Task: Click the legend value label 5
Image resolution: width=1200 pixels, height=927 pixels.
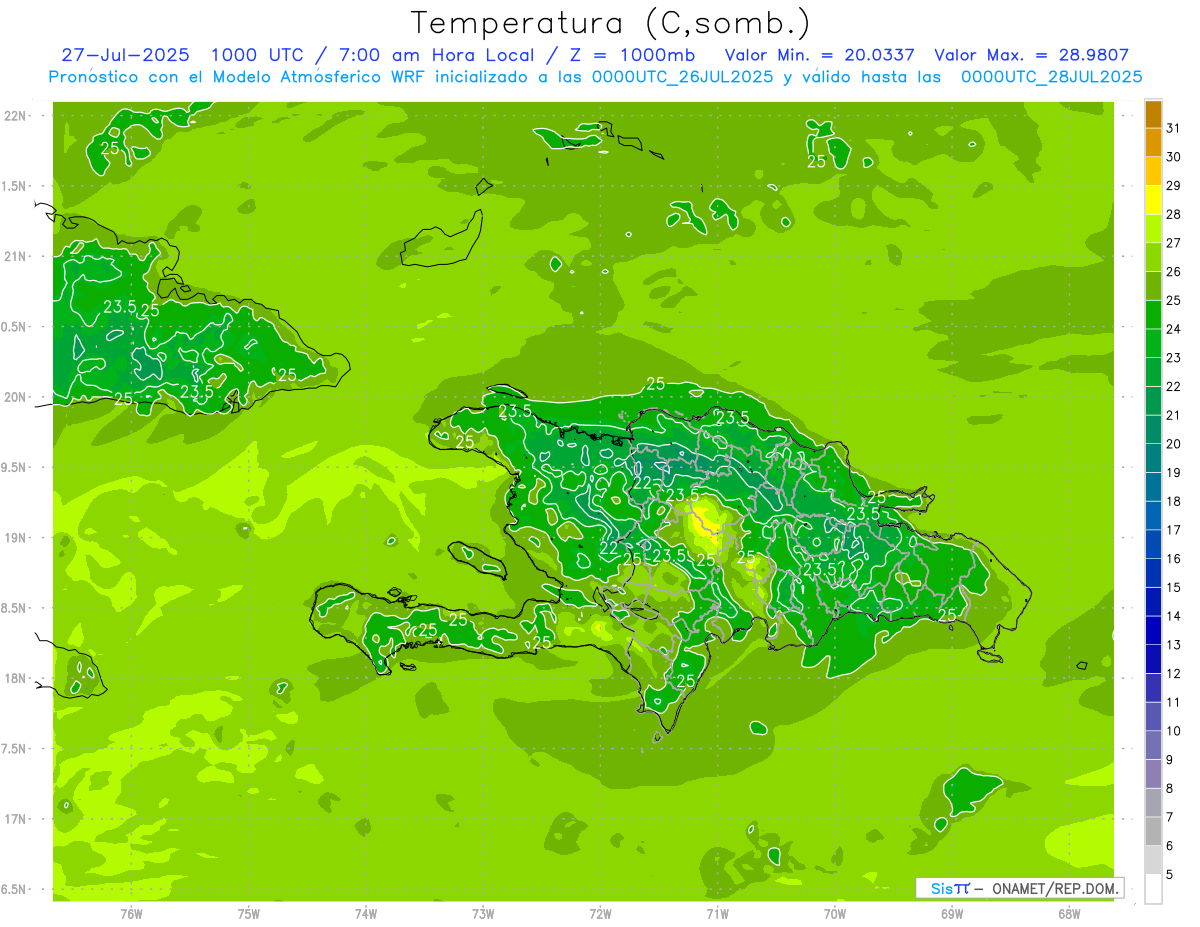Action: pos(1170,874)
